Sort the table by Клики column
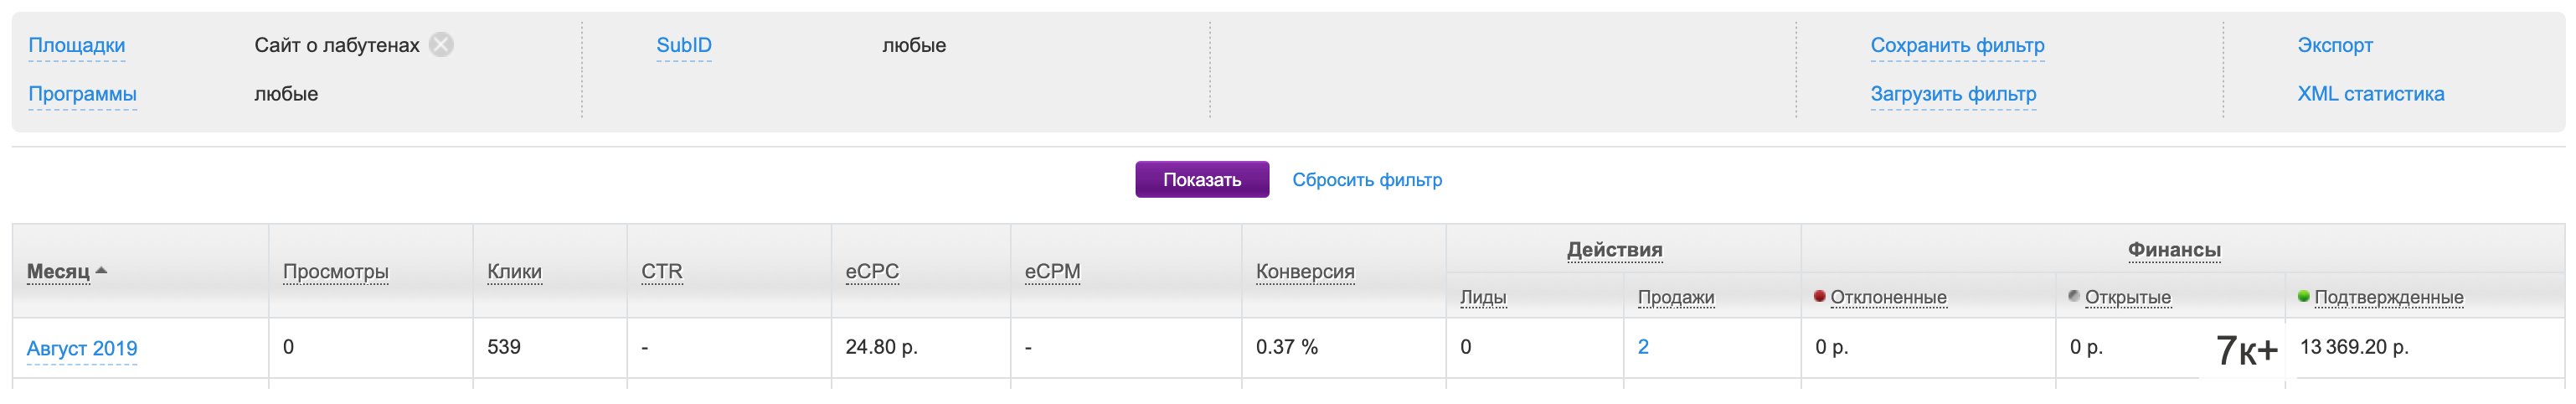This screenshot has width=2576, height=404. point(514,272)
